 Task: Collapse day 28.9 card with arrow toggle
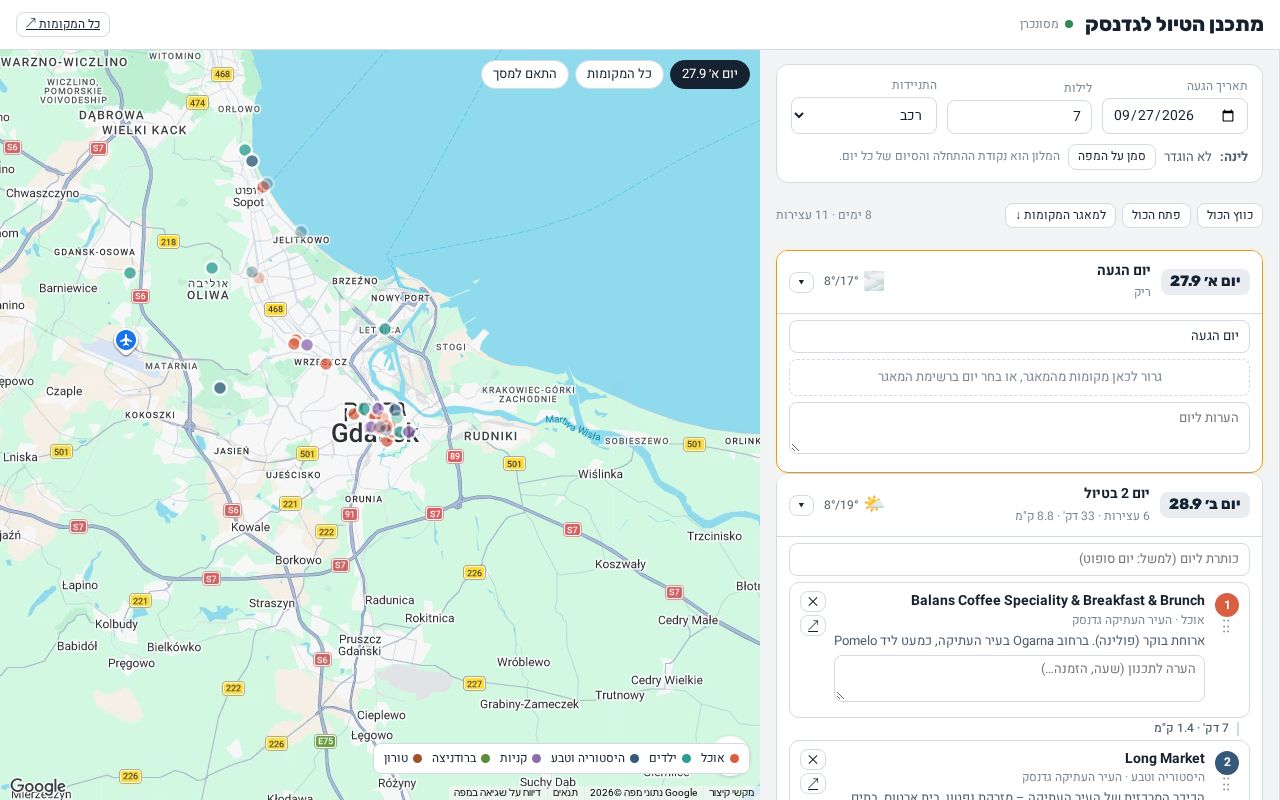(x=801, y=505)
